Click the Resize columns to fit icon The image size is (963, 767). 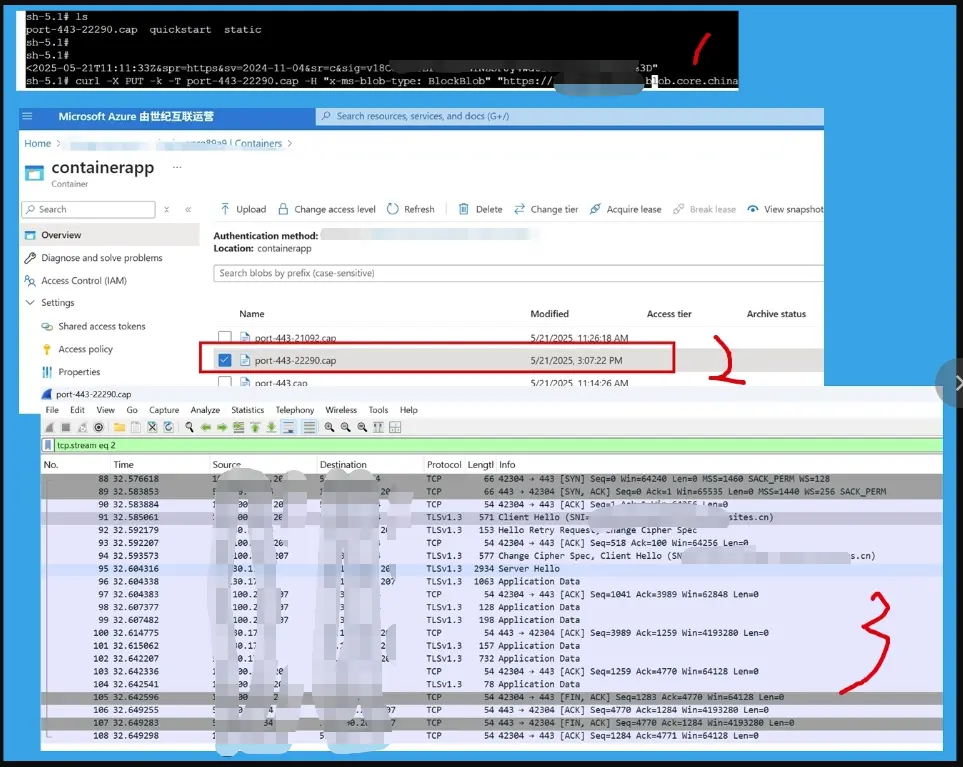[378, 427]
